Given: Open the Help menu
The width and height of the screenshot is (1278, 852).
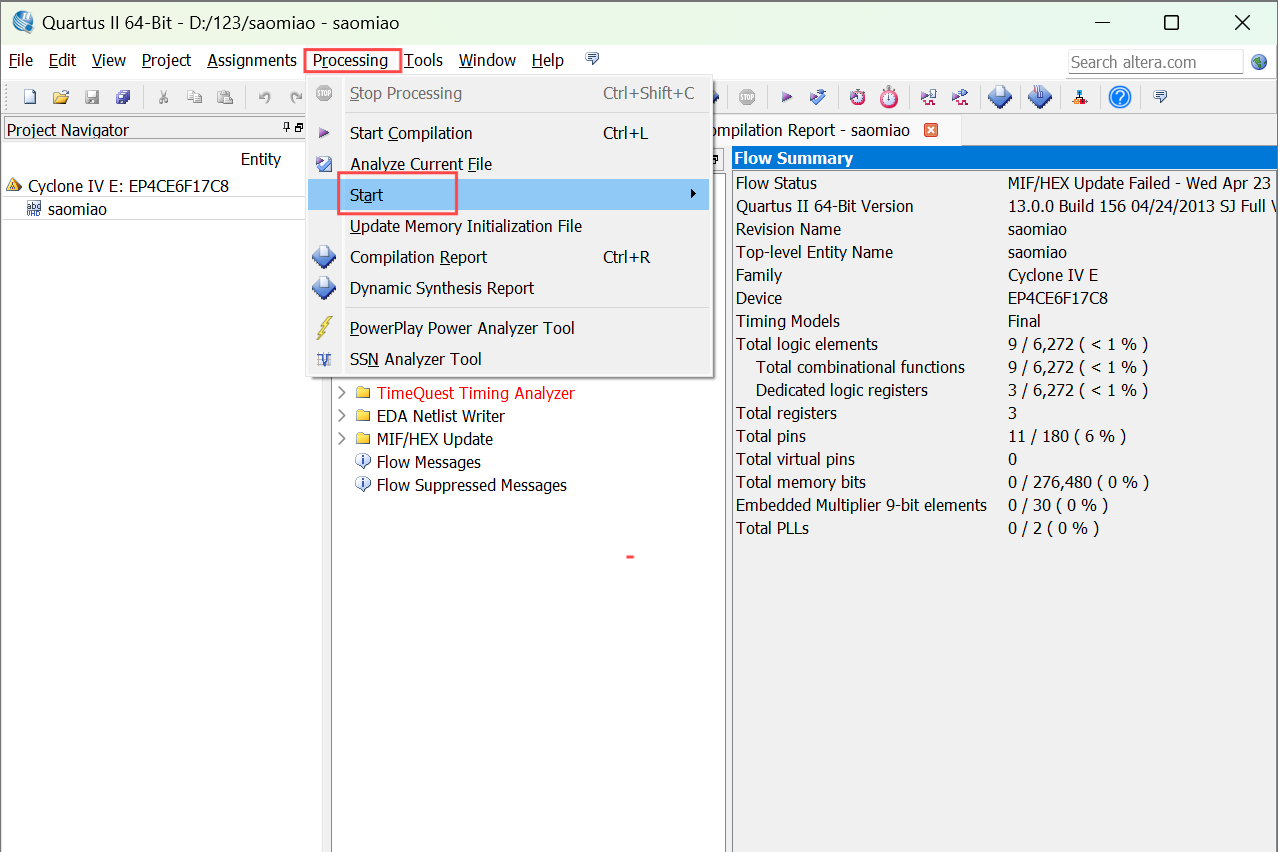Looking at the screenshot, I should click(547, 60).
